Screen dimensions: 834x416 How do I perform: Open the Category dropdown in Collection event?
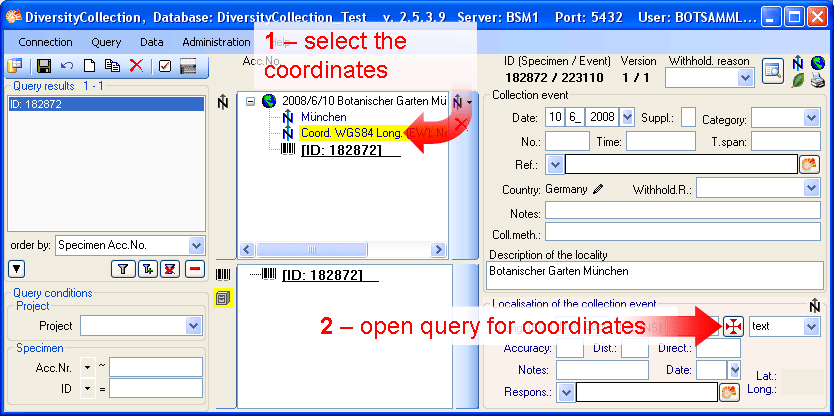(x=811, y=118)
